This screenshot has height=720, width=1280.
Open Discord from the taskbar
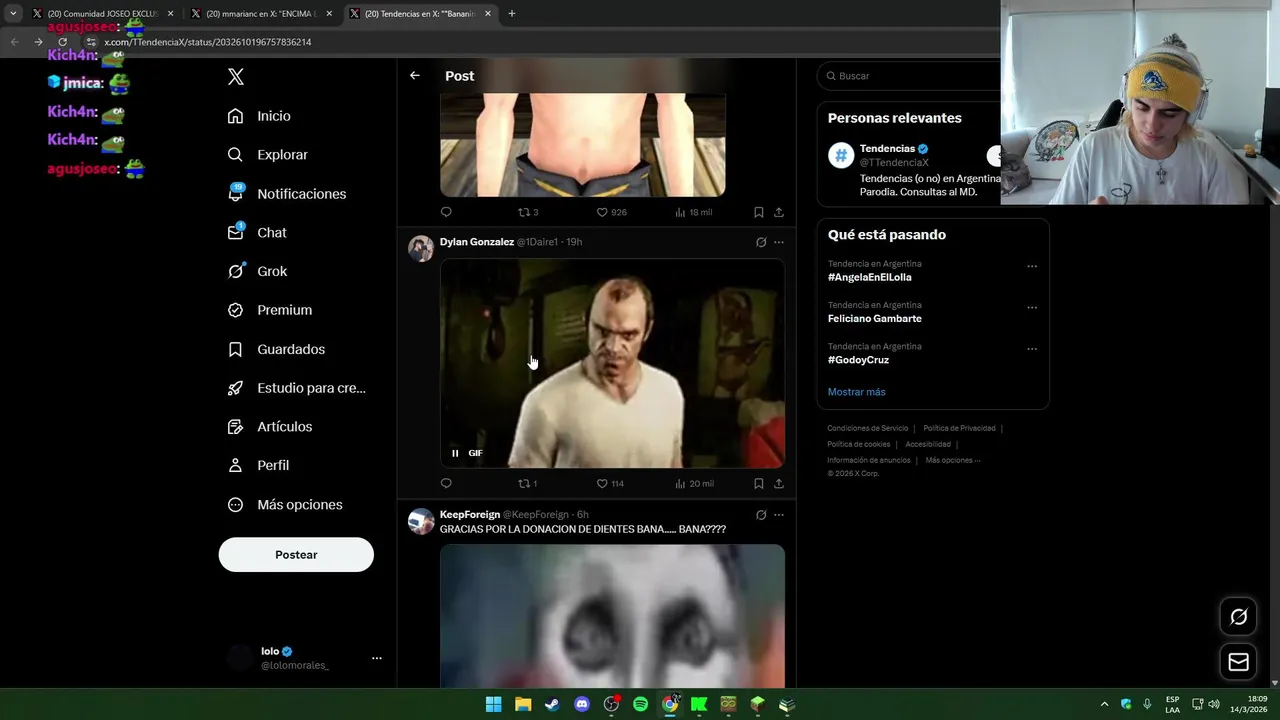pos(582,704)
